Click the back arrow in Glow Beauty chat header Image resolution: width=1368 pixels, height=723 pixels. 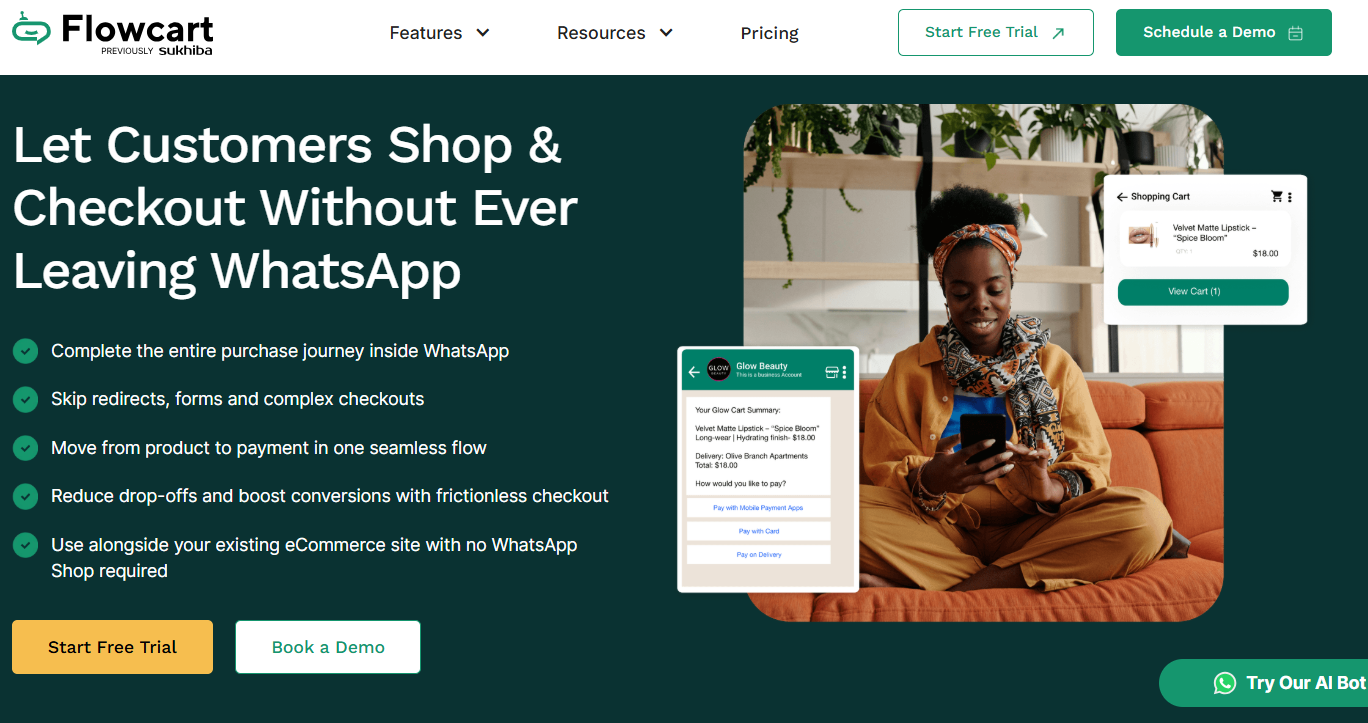694,372
